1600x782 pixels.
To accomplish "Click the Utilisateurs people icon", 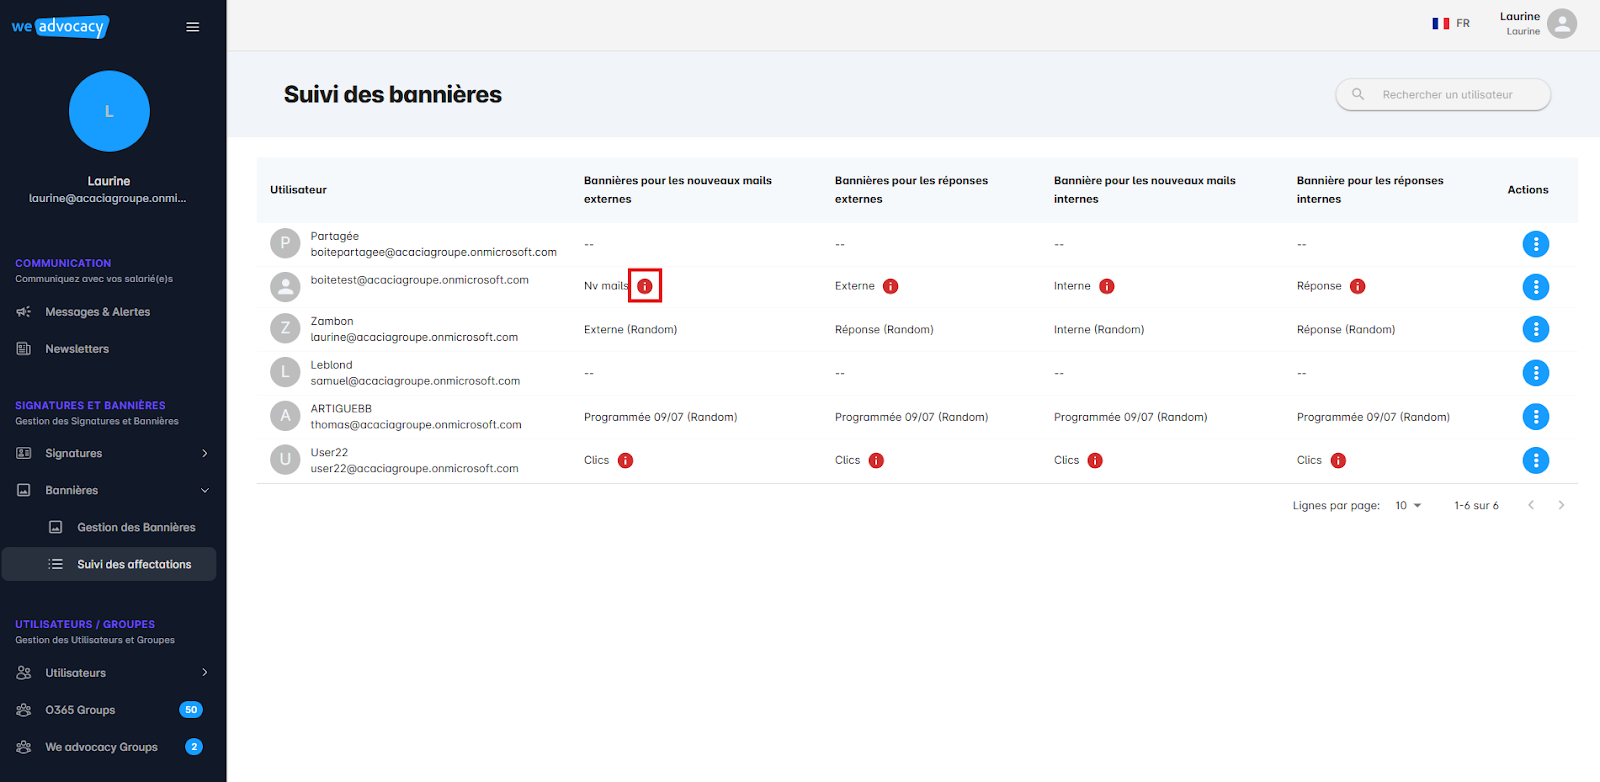I will (x=24, y=673).
